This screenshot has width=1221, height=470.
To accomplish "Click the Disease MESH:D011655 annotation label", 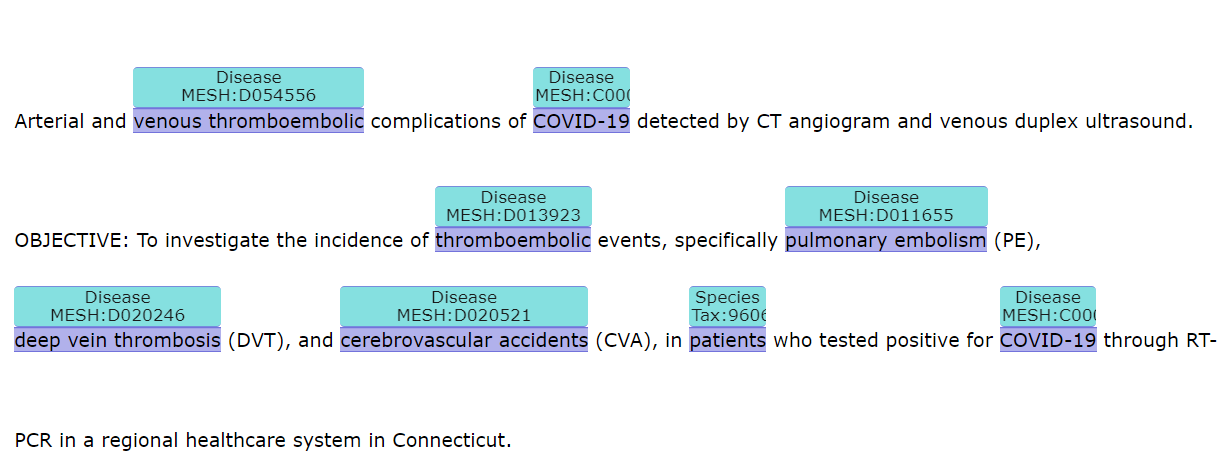I will click(x=886, y=206).
